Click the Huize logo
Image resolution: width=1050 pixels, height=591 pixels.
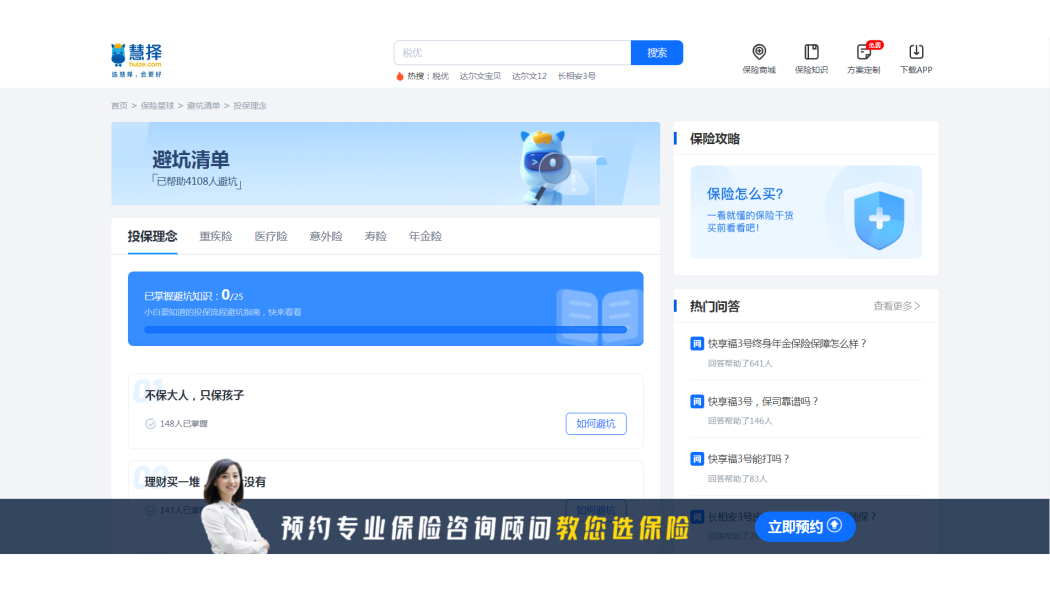pos(137,60)
